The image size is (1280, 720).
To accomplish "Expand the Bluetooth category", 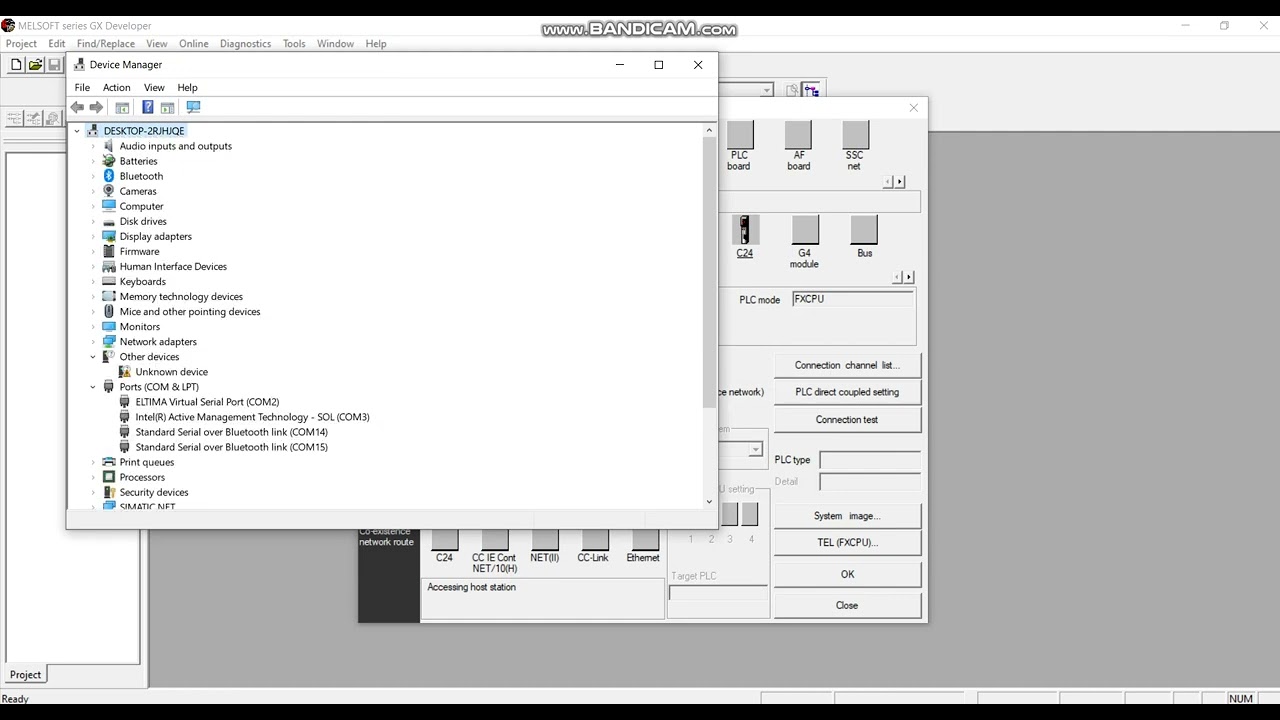I will [x=93, y=176].
